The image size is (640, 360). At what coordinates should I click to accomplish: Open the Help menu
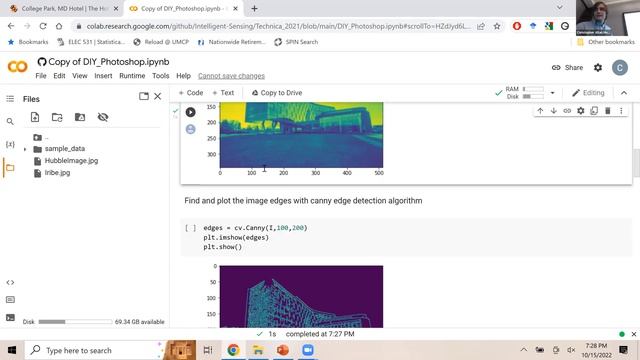pos(183,76)
